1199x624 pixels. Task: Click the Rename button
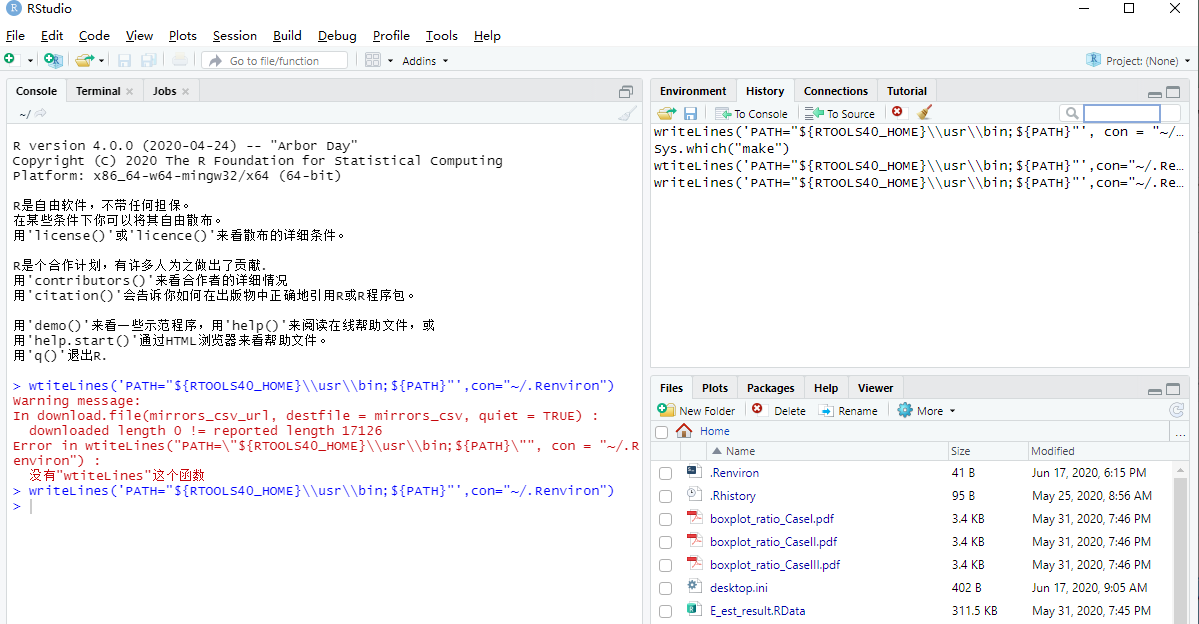(848, 411)
